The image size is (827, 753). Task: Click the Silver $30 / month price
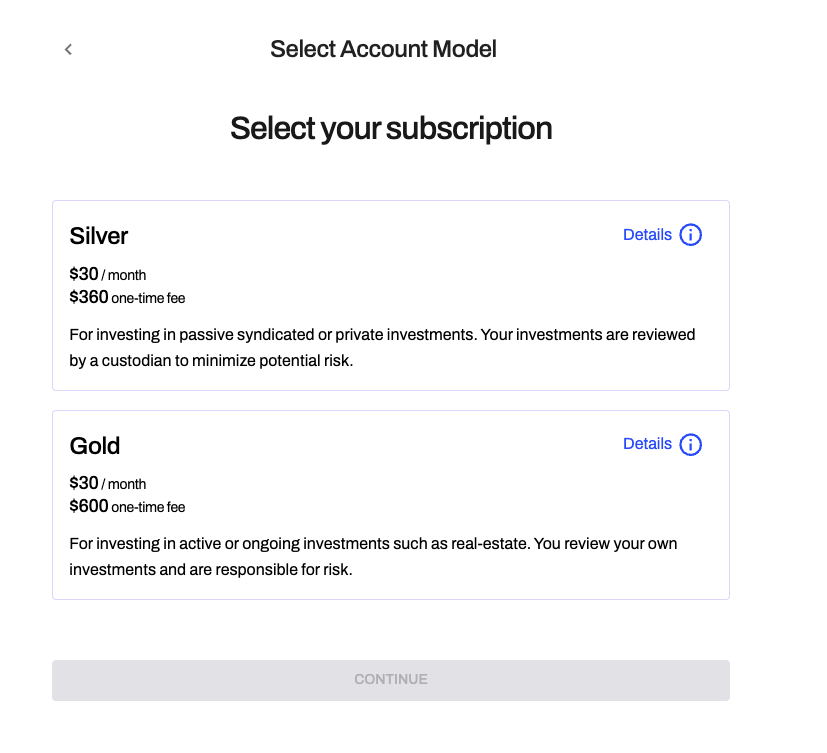click(107, 274)
